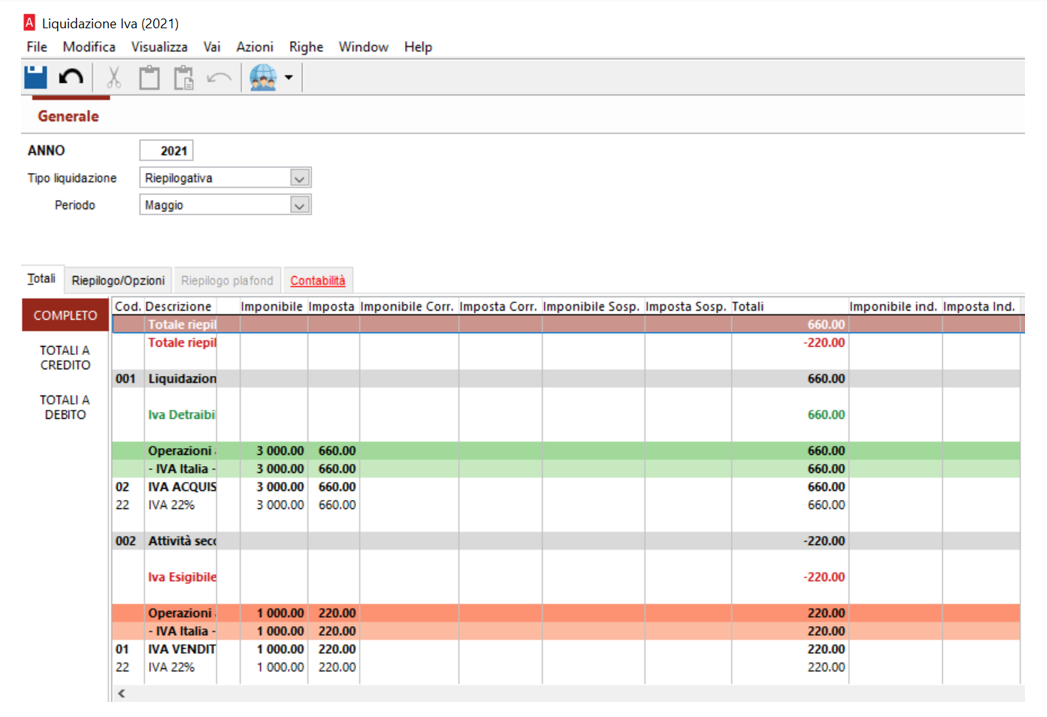Viewport: 1047px width, 717px height.
Task: Open the Visualizza menu
Action: [159, 47]
